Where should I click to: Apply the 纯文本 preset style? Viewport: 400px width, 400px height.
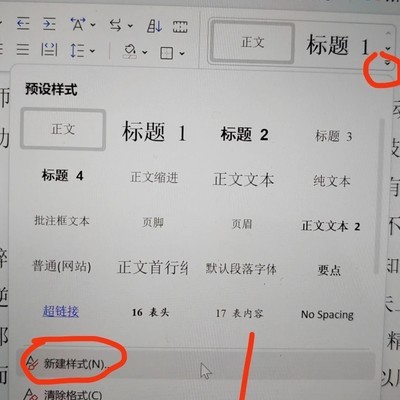pyautogui.click(x=332, y=181)
